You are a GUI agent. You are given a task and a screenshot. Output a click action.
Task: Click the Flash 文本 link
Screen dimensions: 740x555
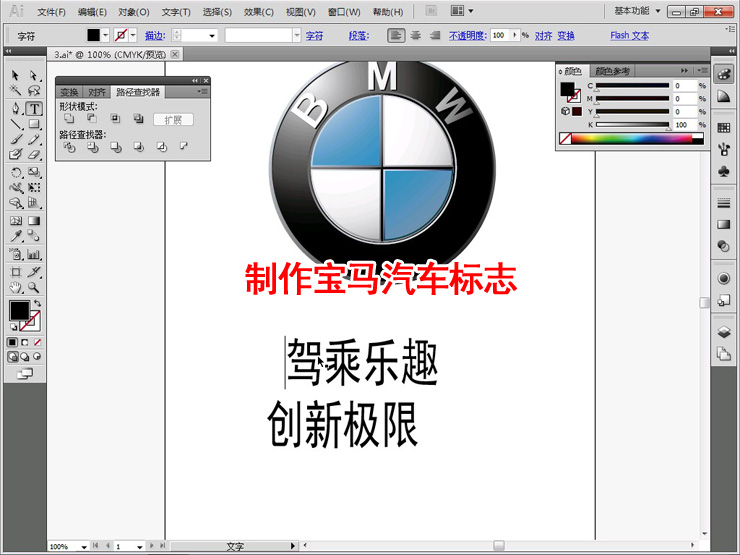click(x=629, y=35)
